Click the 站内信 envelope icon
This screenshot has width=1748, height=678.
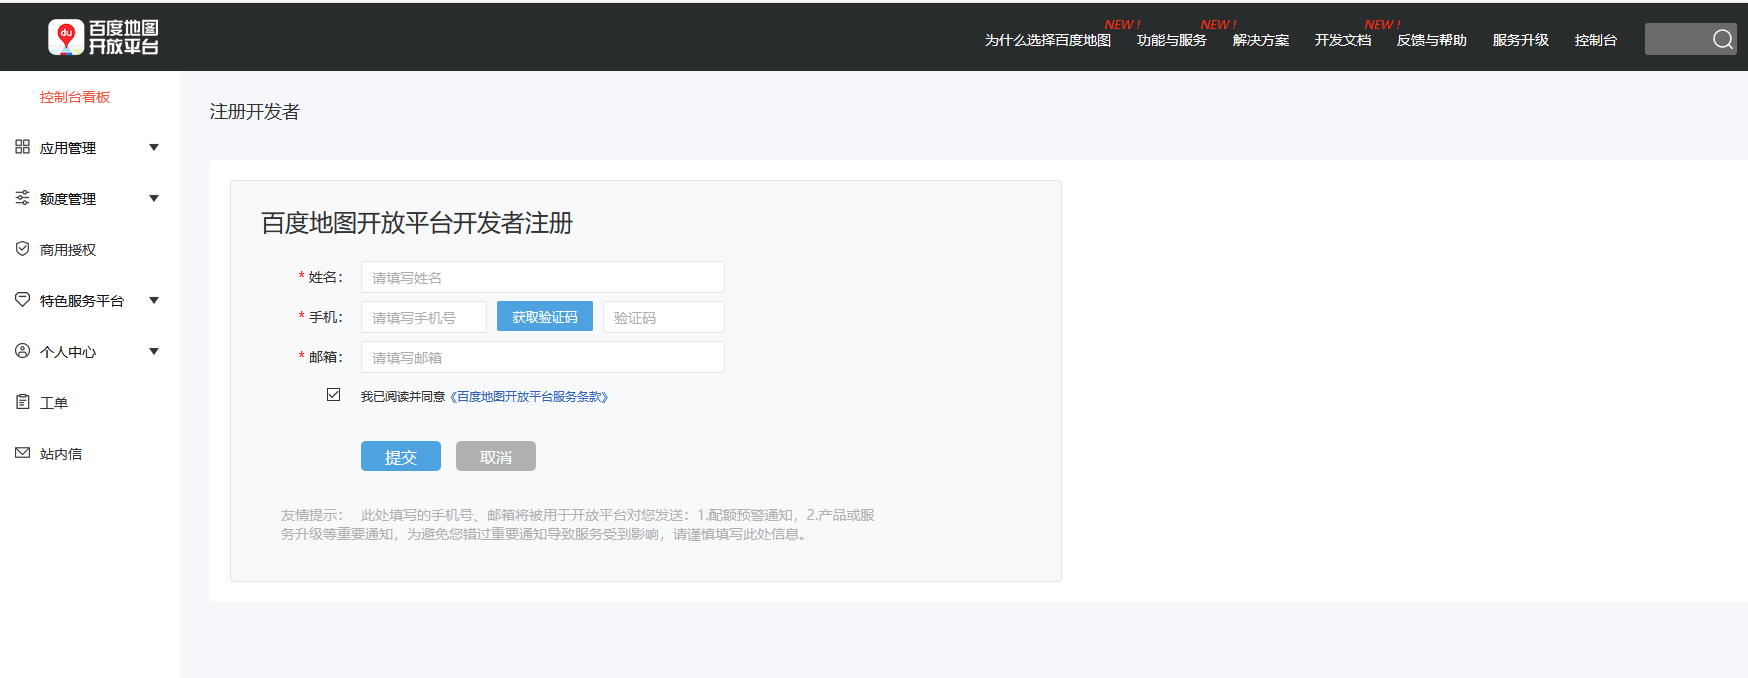tap(22, 453)
